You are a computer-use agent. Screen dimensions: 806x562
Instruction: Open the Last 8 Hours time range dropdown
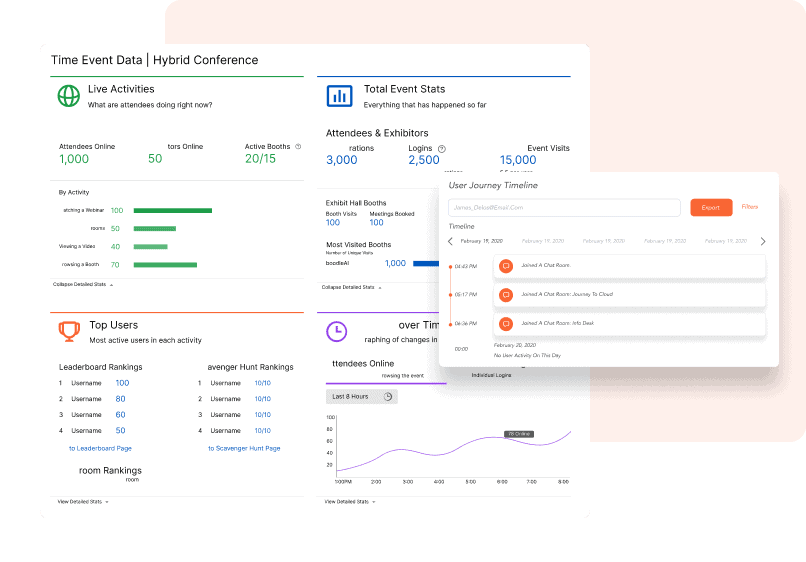362,397
